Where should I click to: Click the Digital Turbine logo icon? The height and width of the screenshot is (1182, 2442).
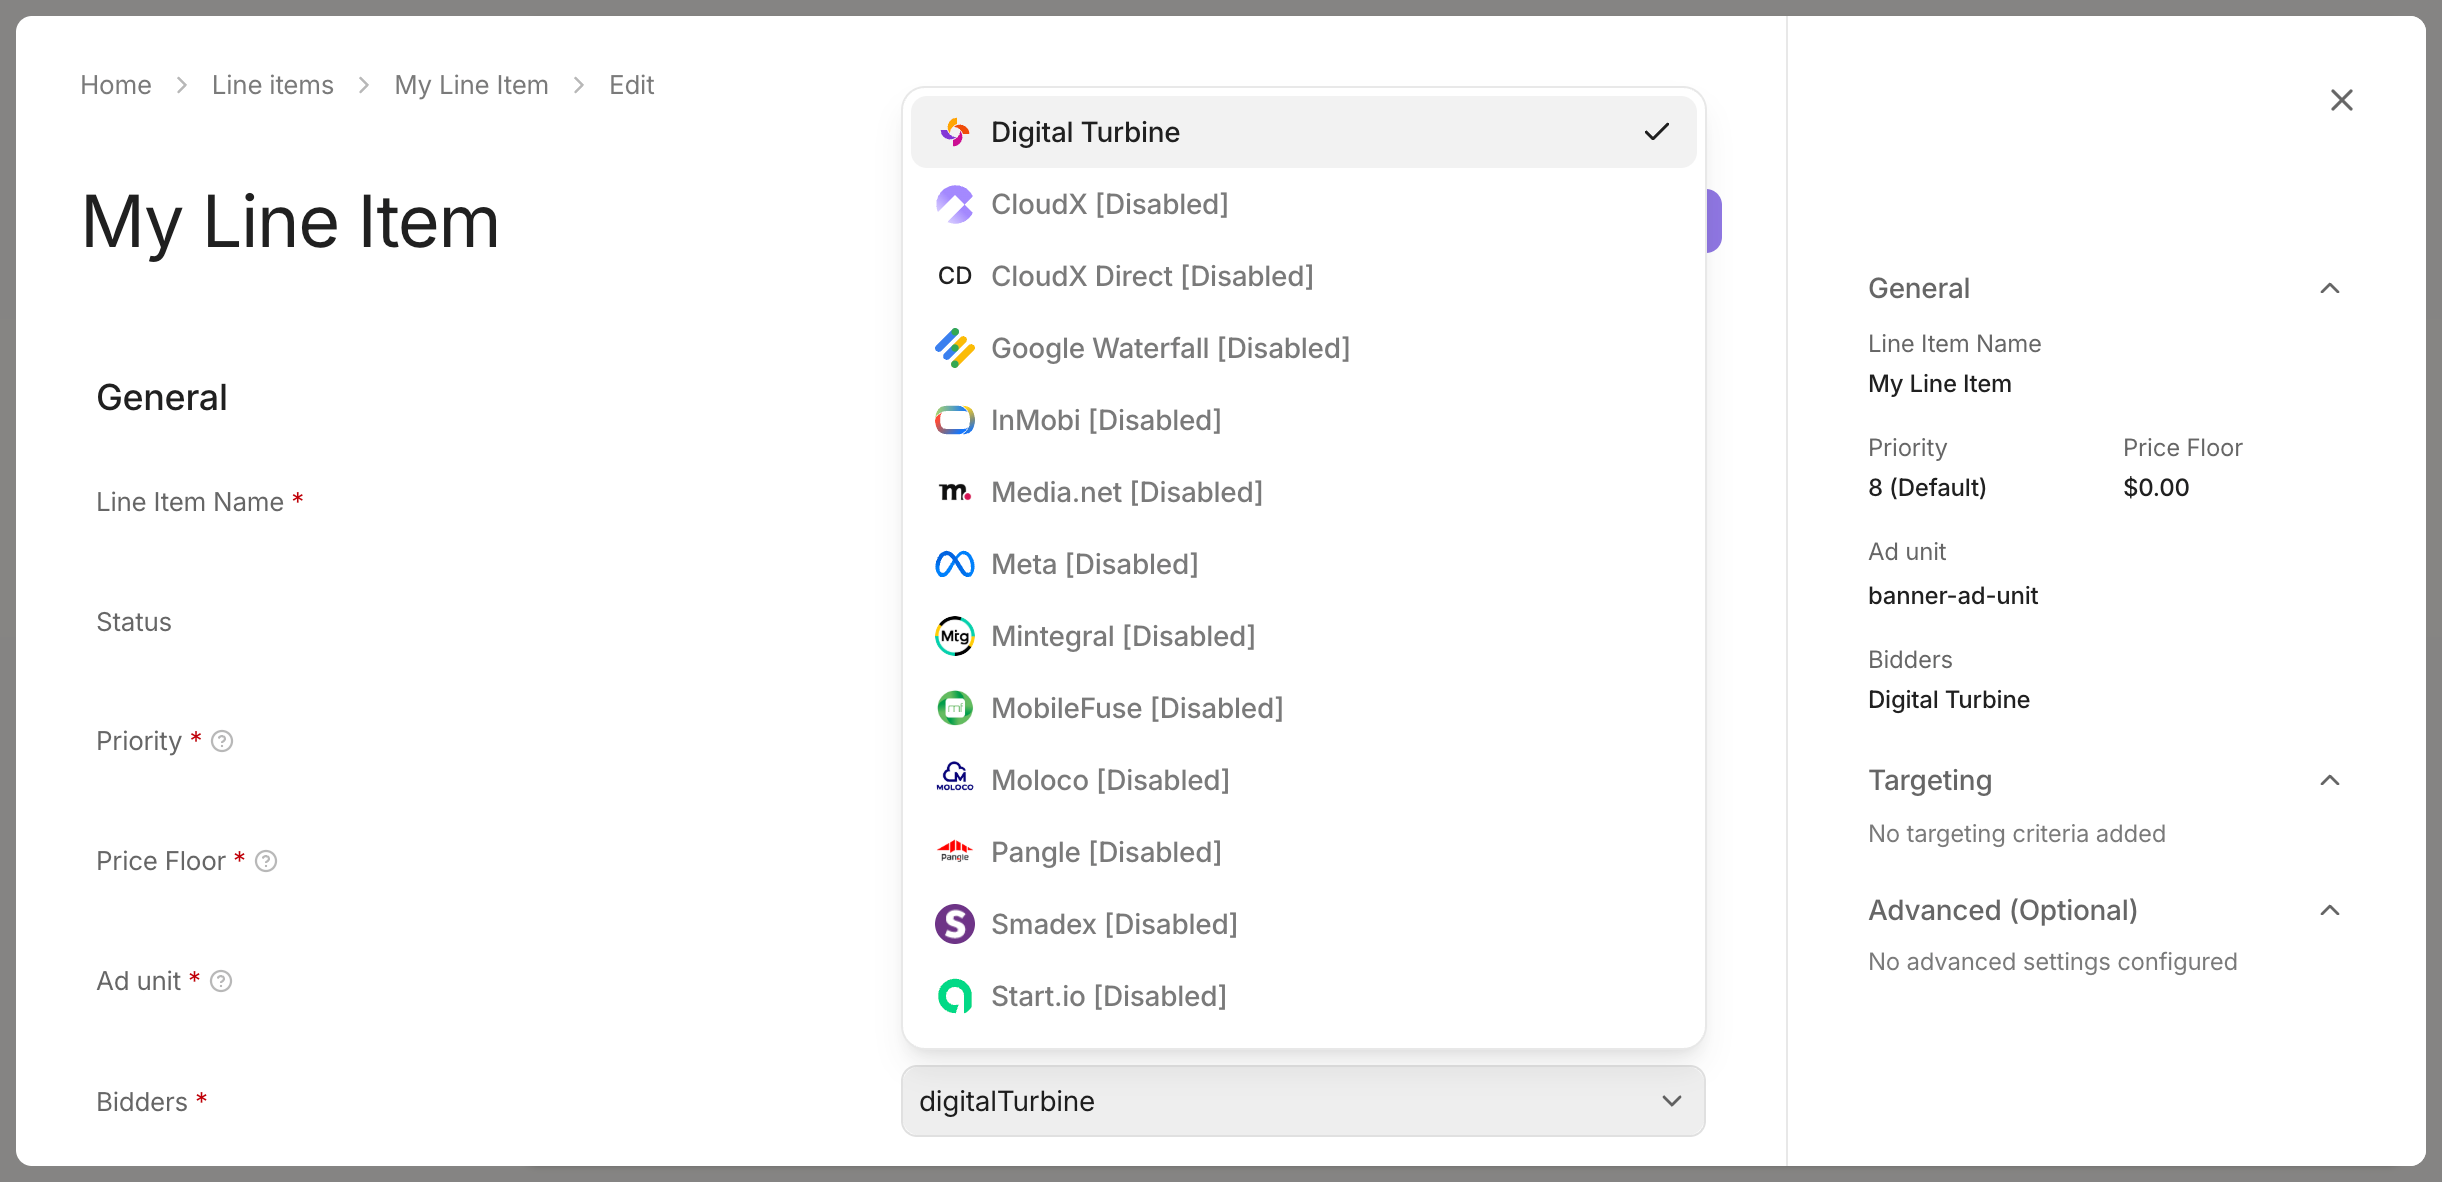click(955, 132)
